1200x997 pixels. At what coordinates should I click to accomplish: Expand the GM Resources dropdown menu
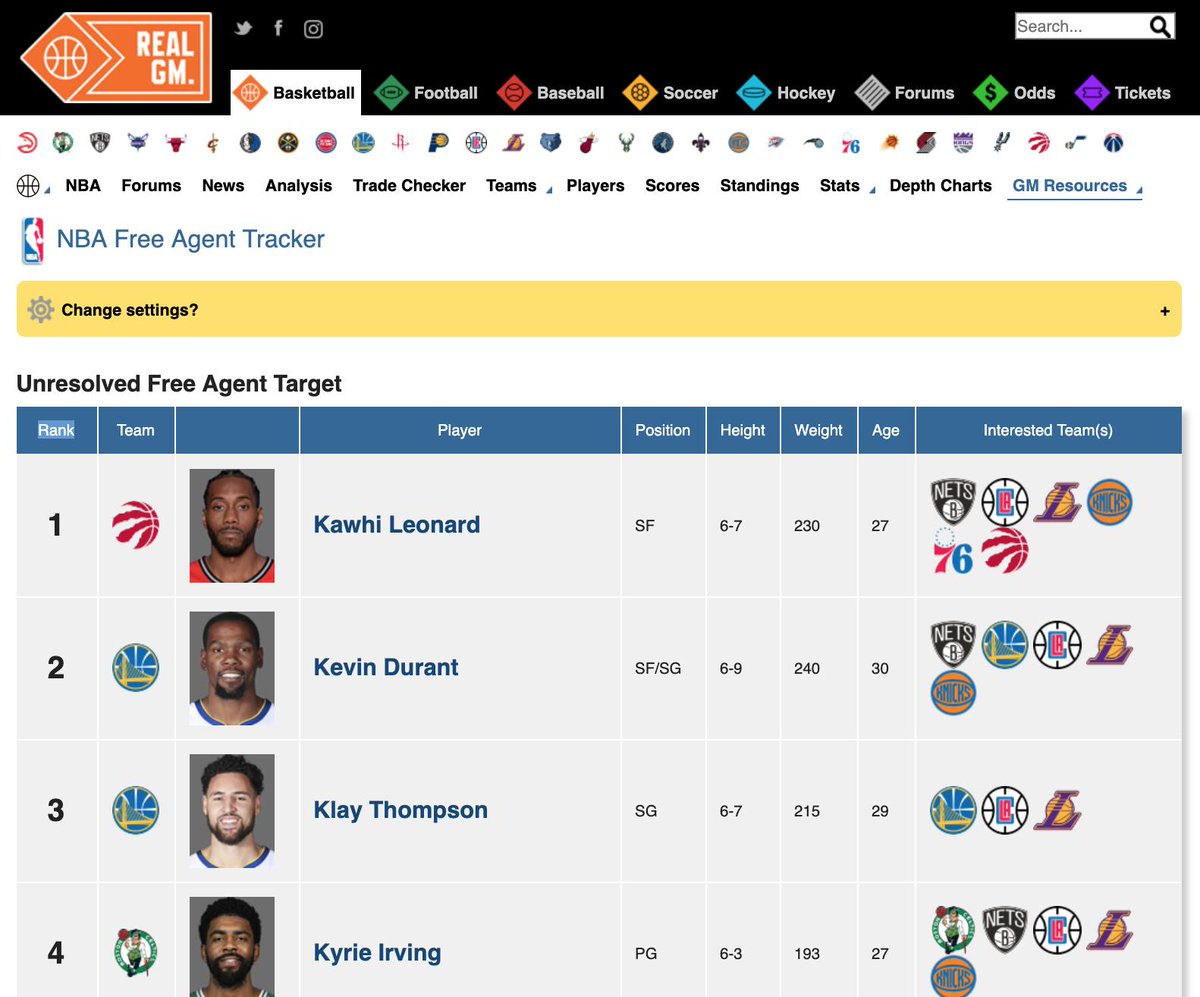pyautogui.click(x=1076, y=186)
